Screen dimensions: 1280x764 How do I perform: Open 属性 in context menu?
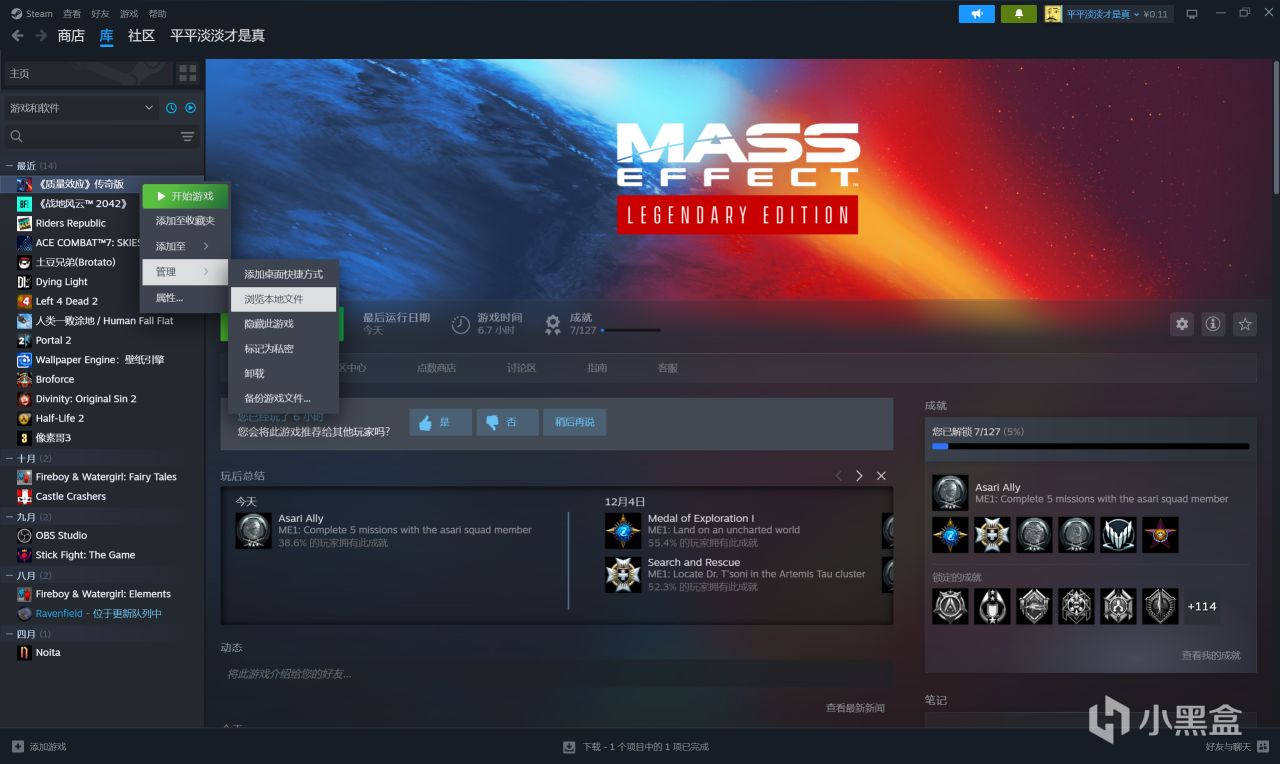(x=185, y=298)
